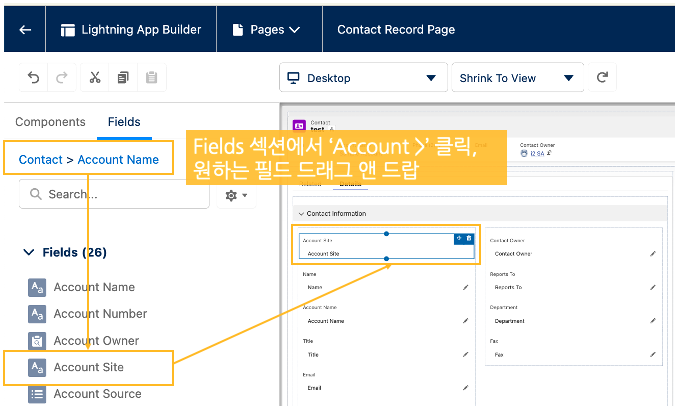Click pencil icon next to Email field
Screen dimensions: 681x415
click(465, 388)
